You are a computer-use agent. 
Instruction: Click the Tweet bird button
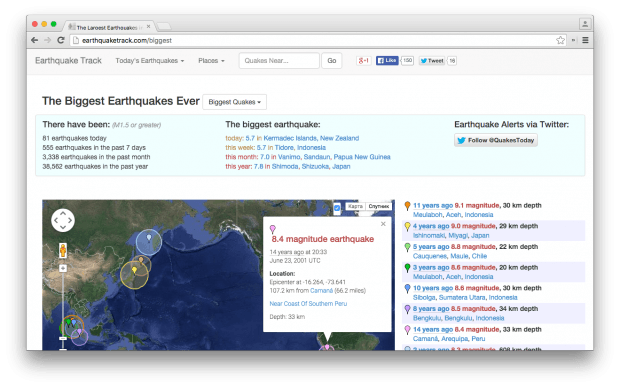(432, 61)
